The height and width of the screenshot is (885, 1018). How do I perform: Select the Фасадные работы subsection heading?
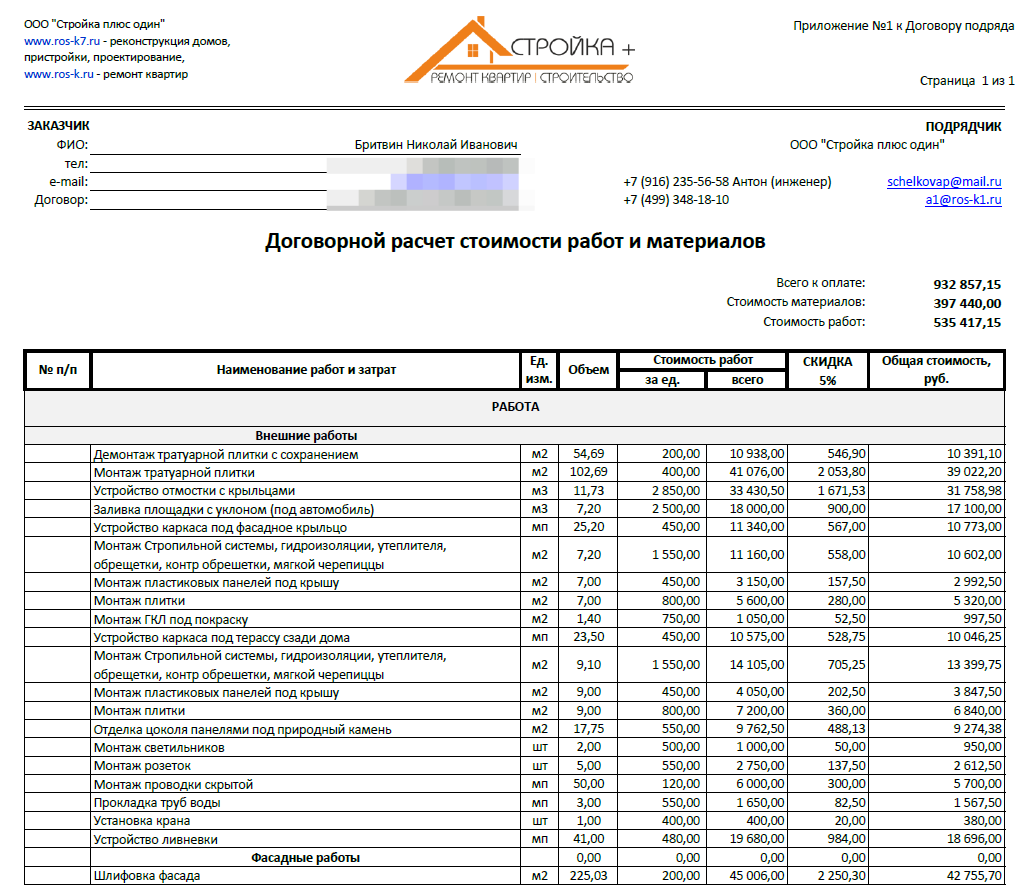pos(306,858)
